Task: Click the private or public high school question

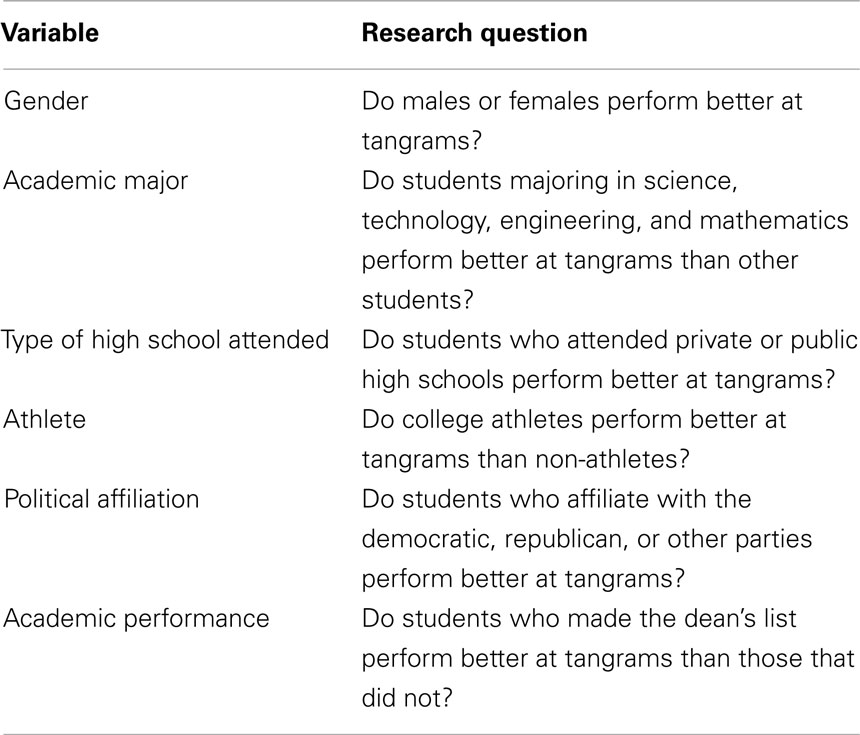Action: [609, 360]
